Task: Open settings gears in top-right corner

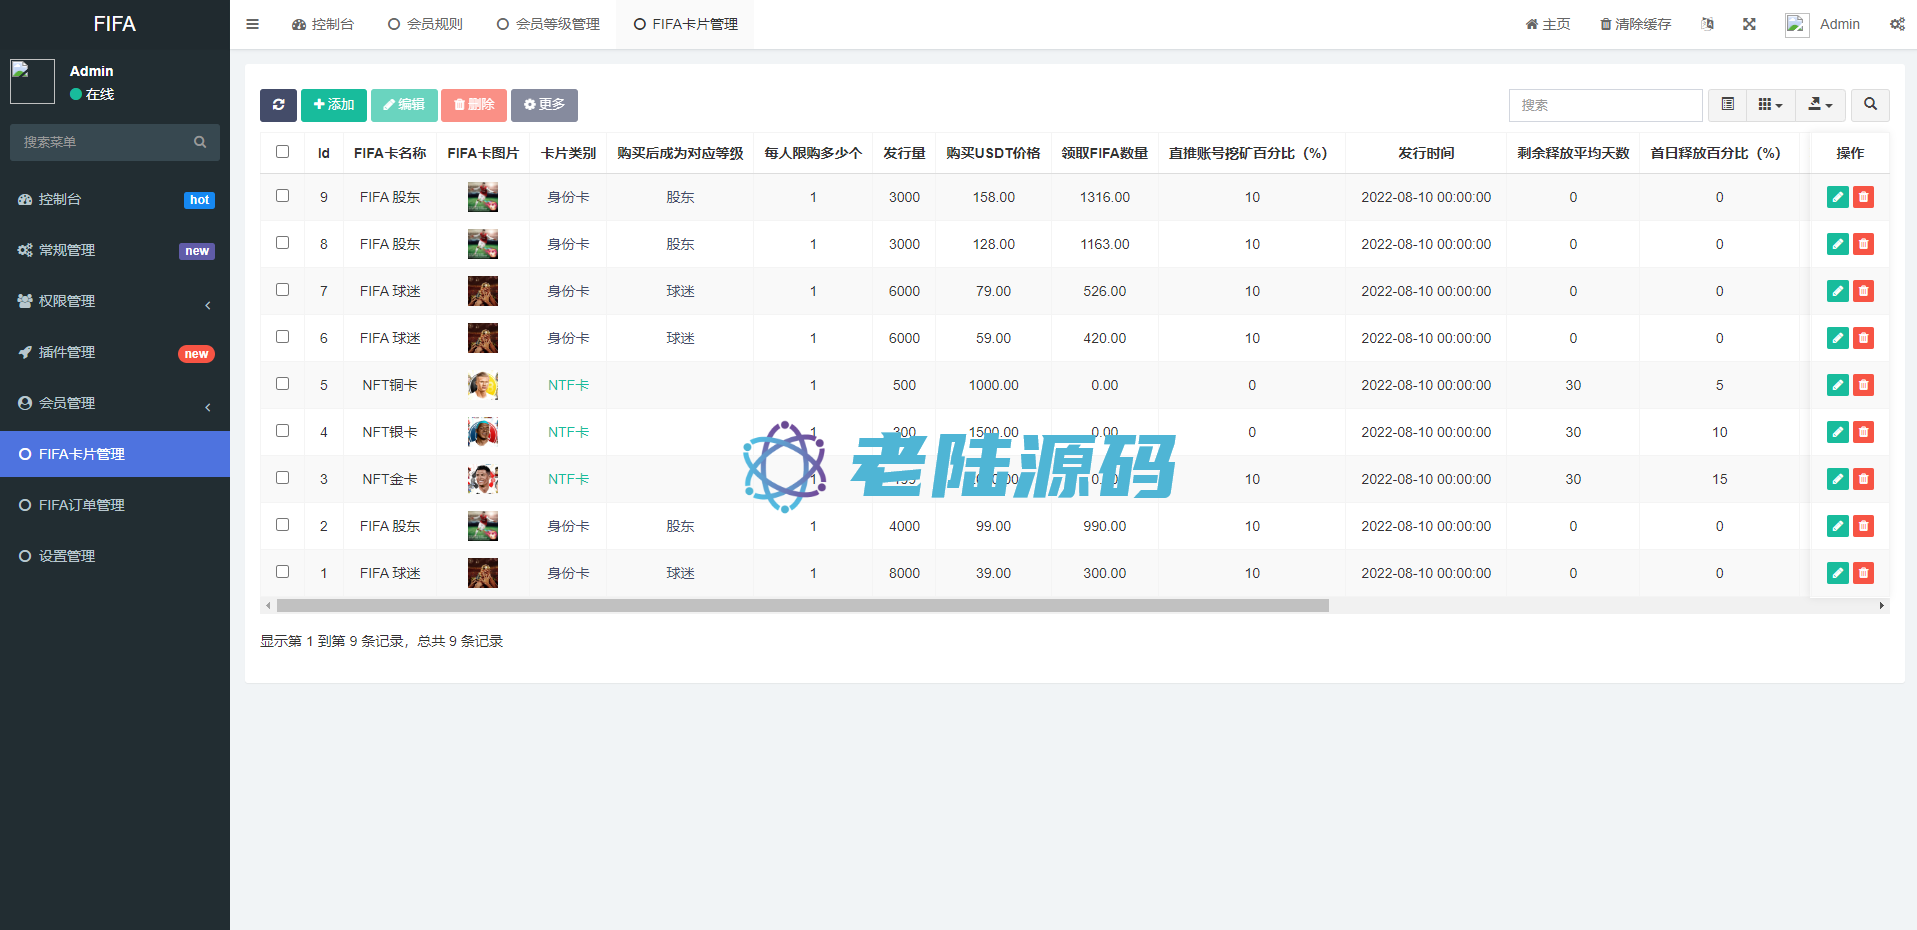Action: tap(1896, 24)
